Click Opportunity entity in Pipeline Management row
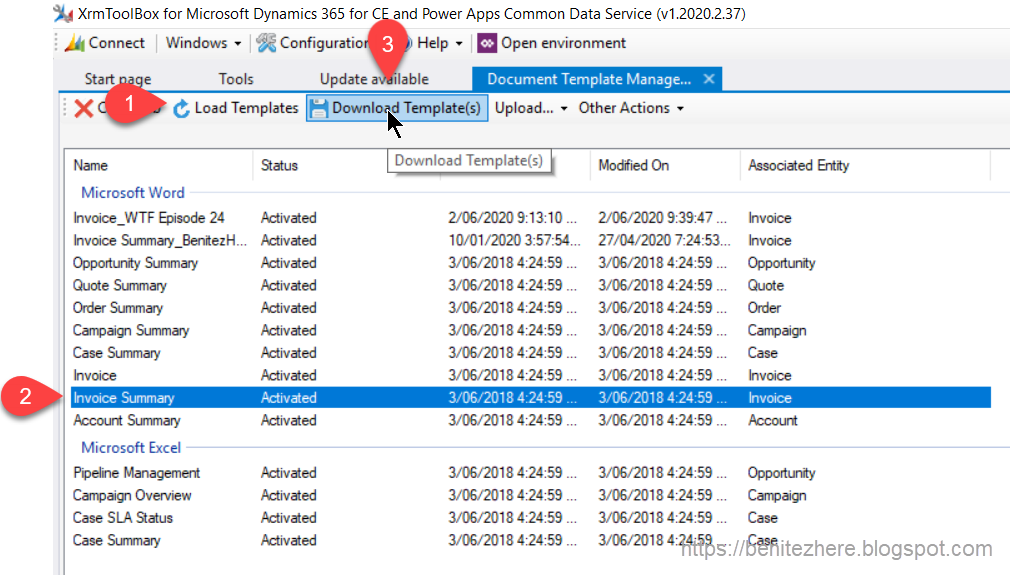This screenshot has height=575, width=1010. pos(781,473)
